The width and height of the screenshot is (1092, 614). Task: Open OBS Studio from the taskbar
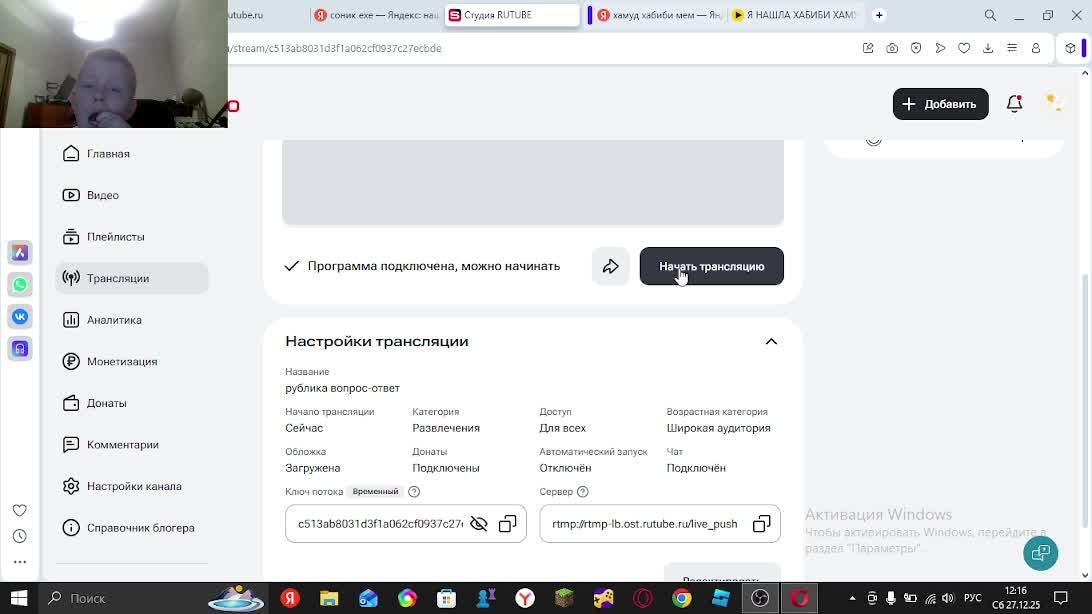(760, 598)
